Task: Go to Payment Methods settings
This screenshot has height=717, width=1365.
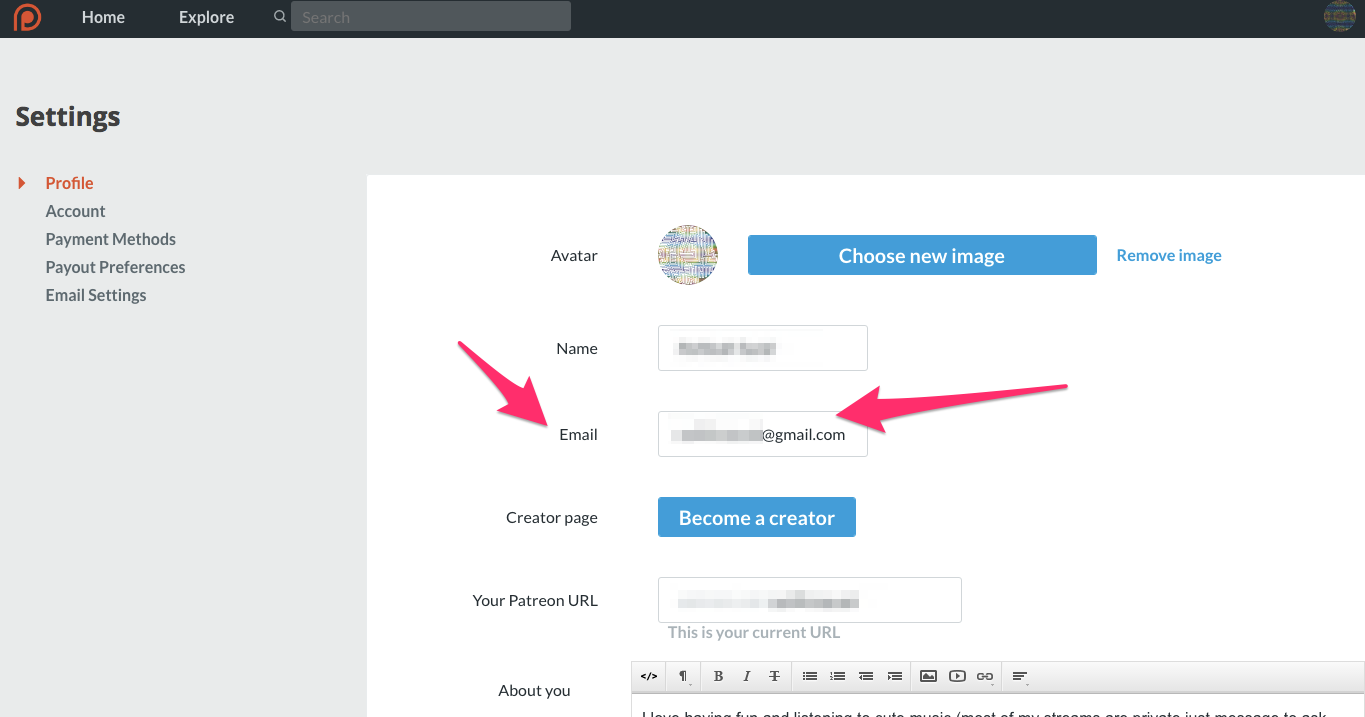Action: pos(110,239)
